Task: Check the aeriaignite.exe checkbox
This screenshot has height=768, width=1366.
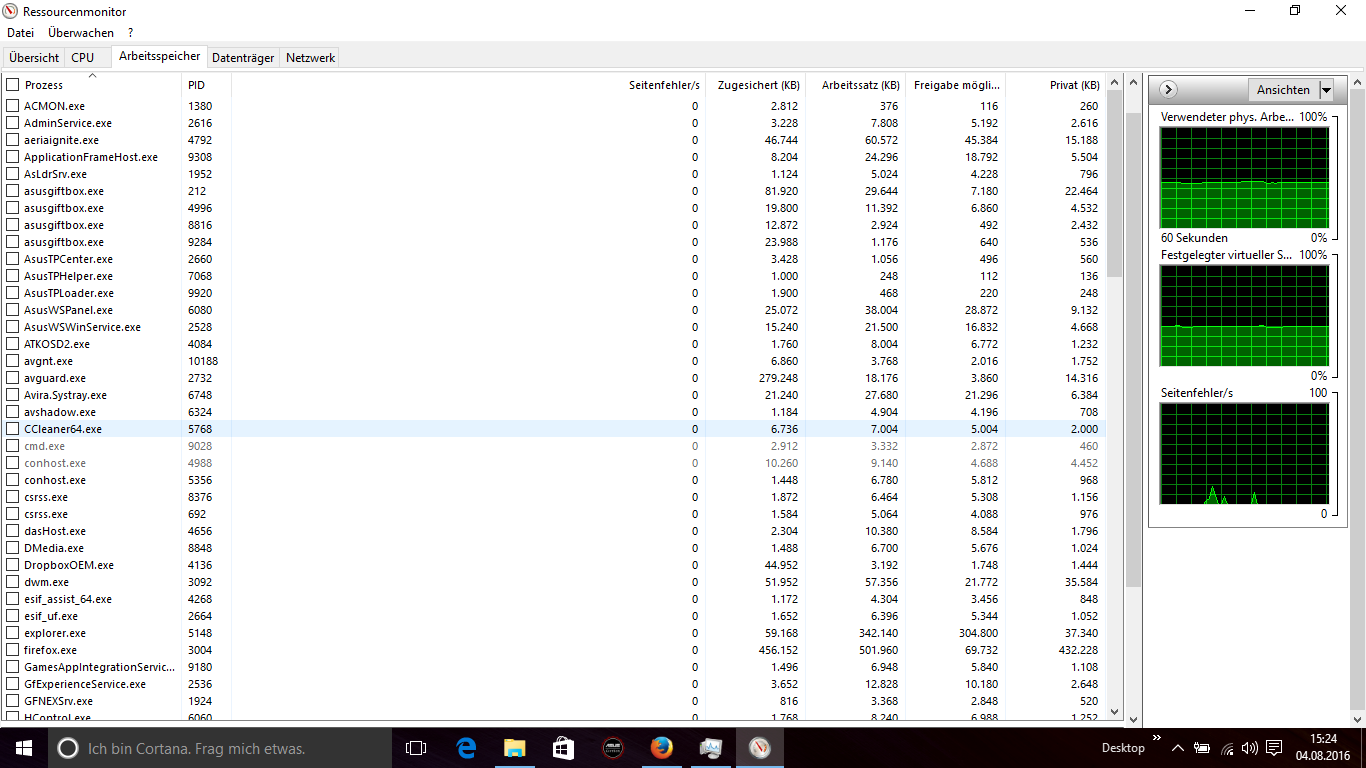Action: 12,140
